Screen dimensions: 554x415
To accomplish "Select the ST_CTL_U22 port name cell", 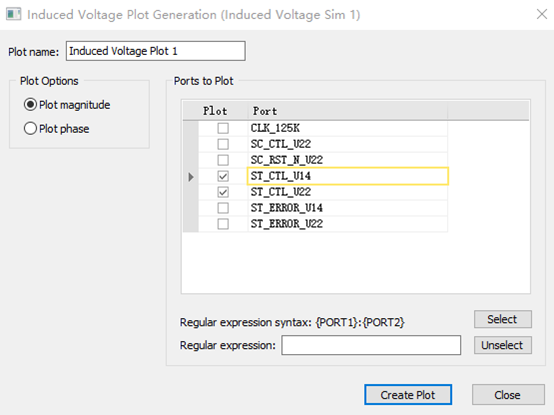I will 348,192.
